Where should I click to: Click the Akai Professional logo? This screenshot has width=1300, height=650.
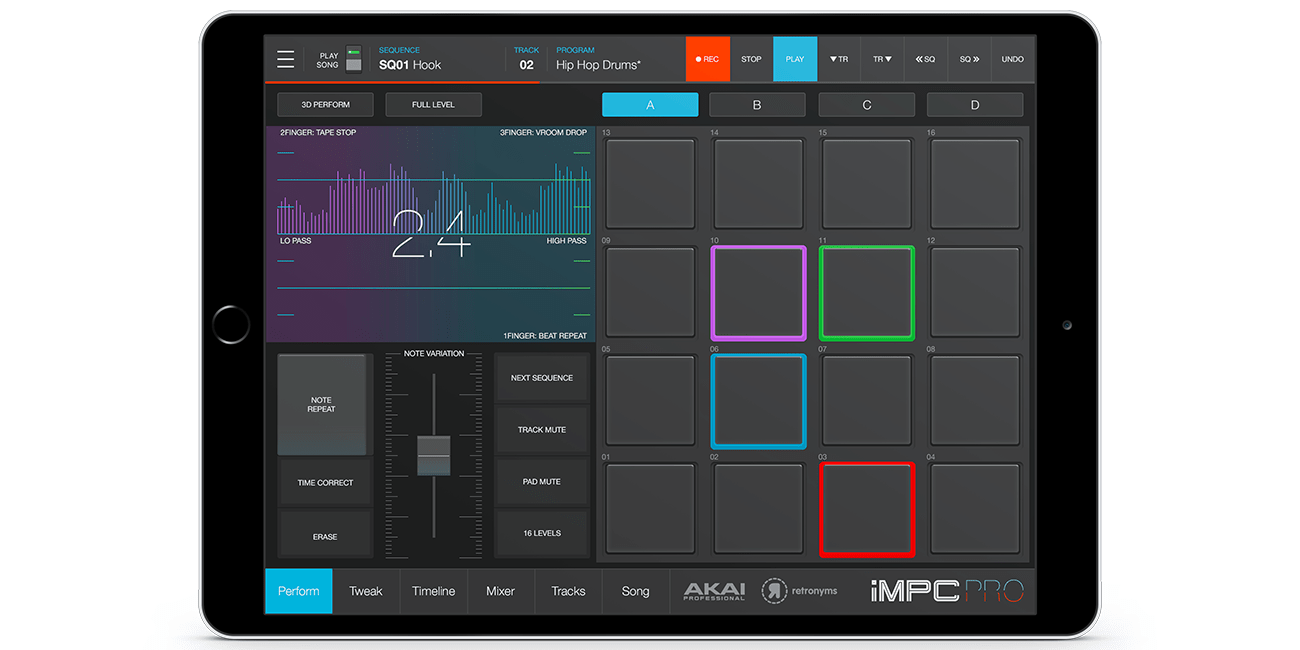click(714, 591)
